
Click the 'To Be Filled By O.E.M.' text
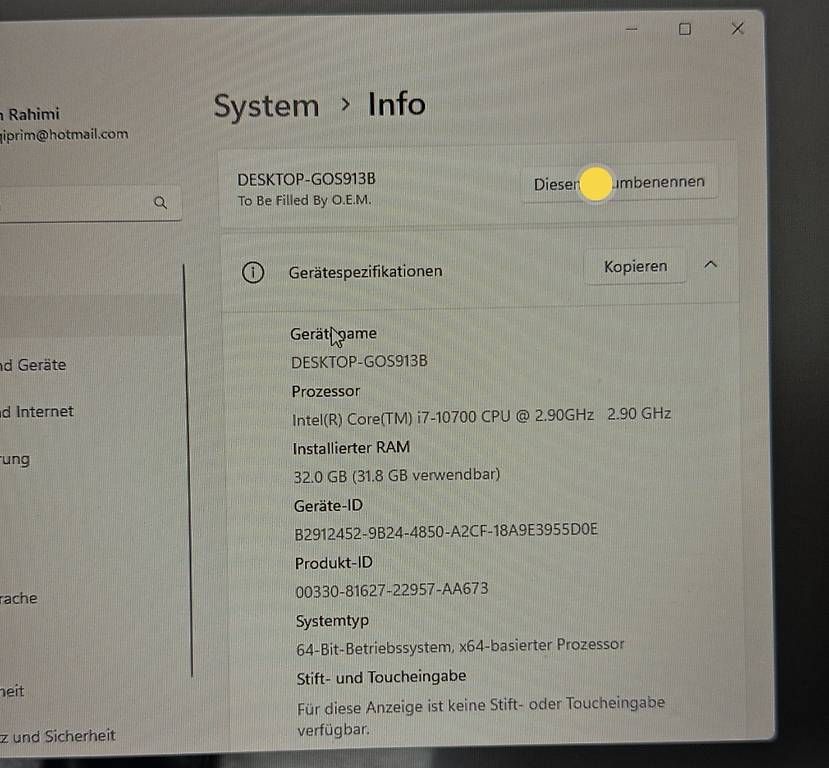pyautogui.click(x=304, y=200)
